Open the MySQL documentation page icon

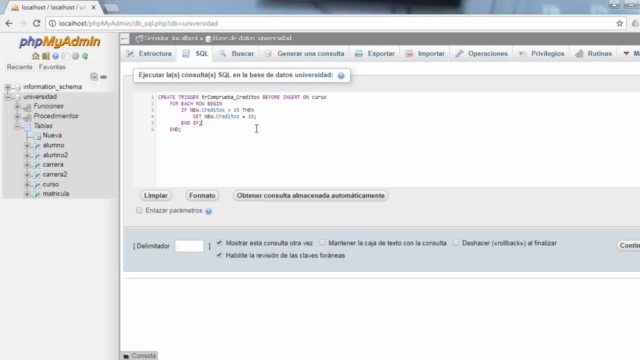click(65, 56)
